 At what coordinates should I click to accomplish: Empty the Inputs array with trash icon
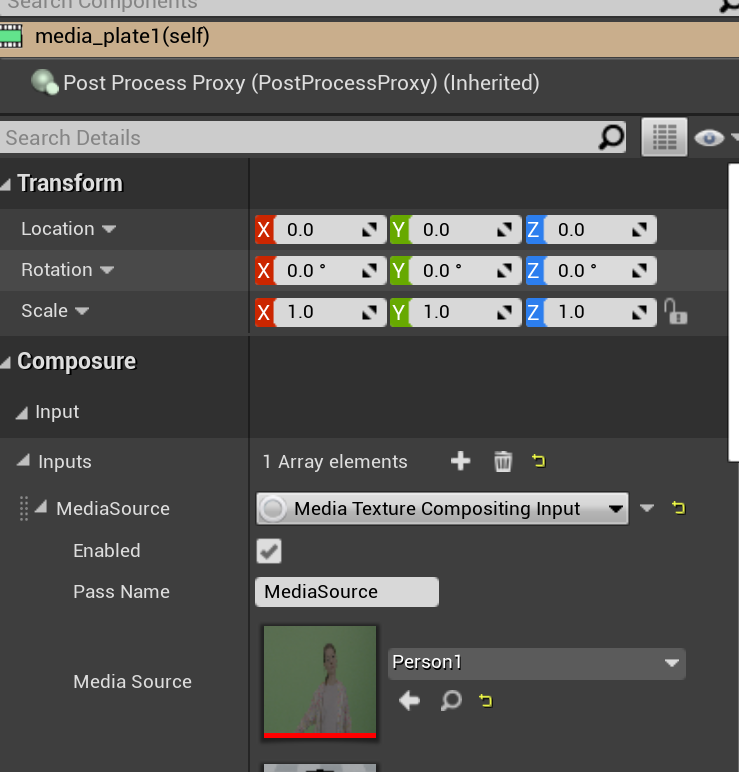pos(503,461)
